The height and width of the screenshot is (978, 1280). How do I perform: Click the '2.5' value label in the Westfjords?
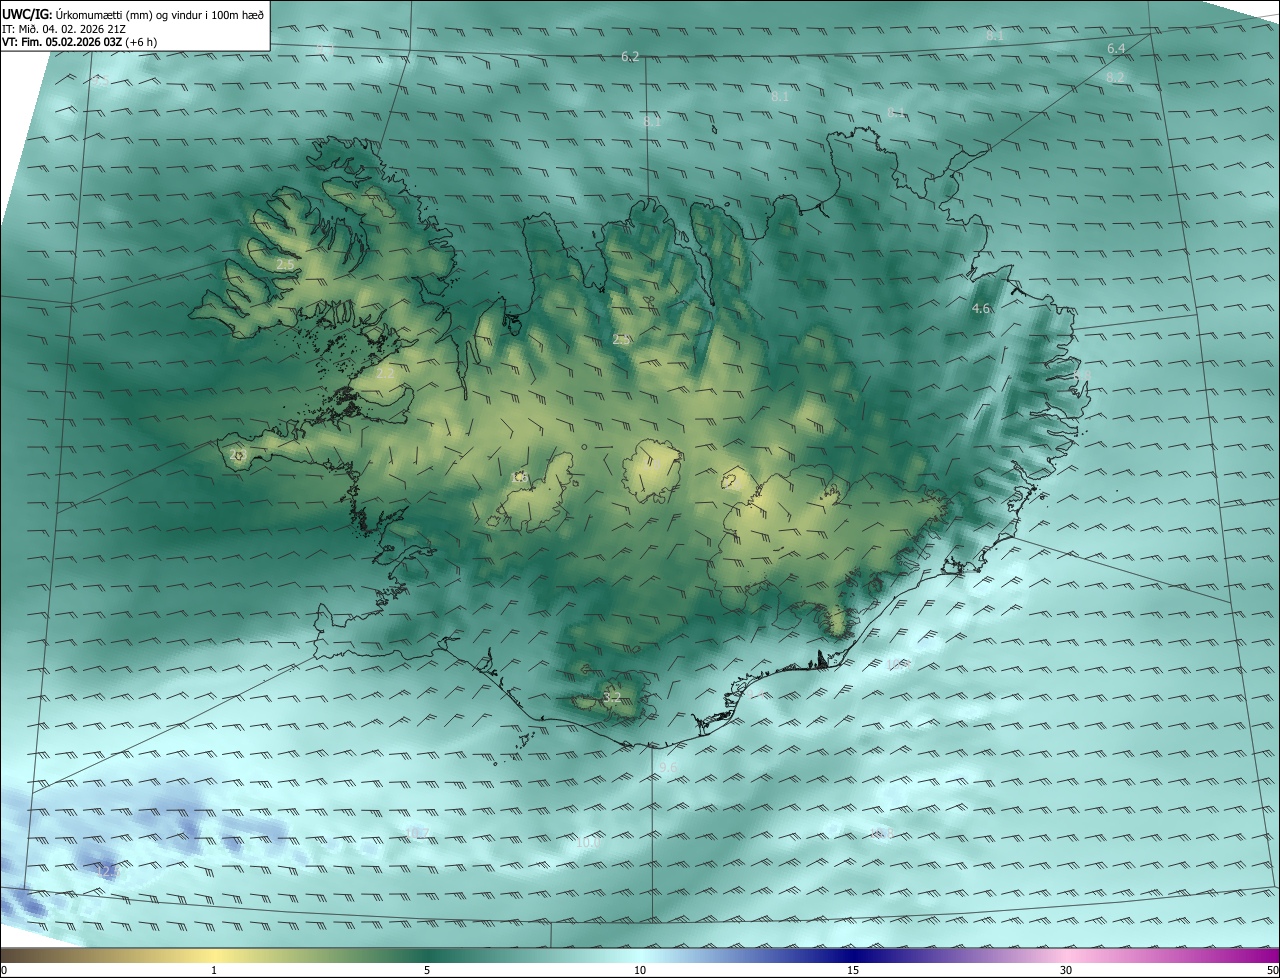click(x=286, y=265)
